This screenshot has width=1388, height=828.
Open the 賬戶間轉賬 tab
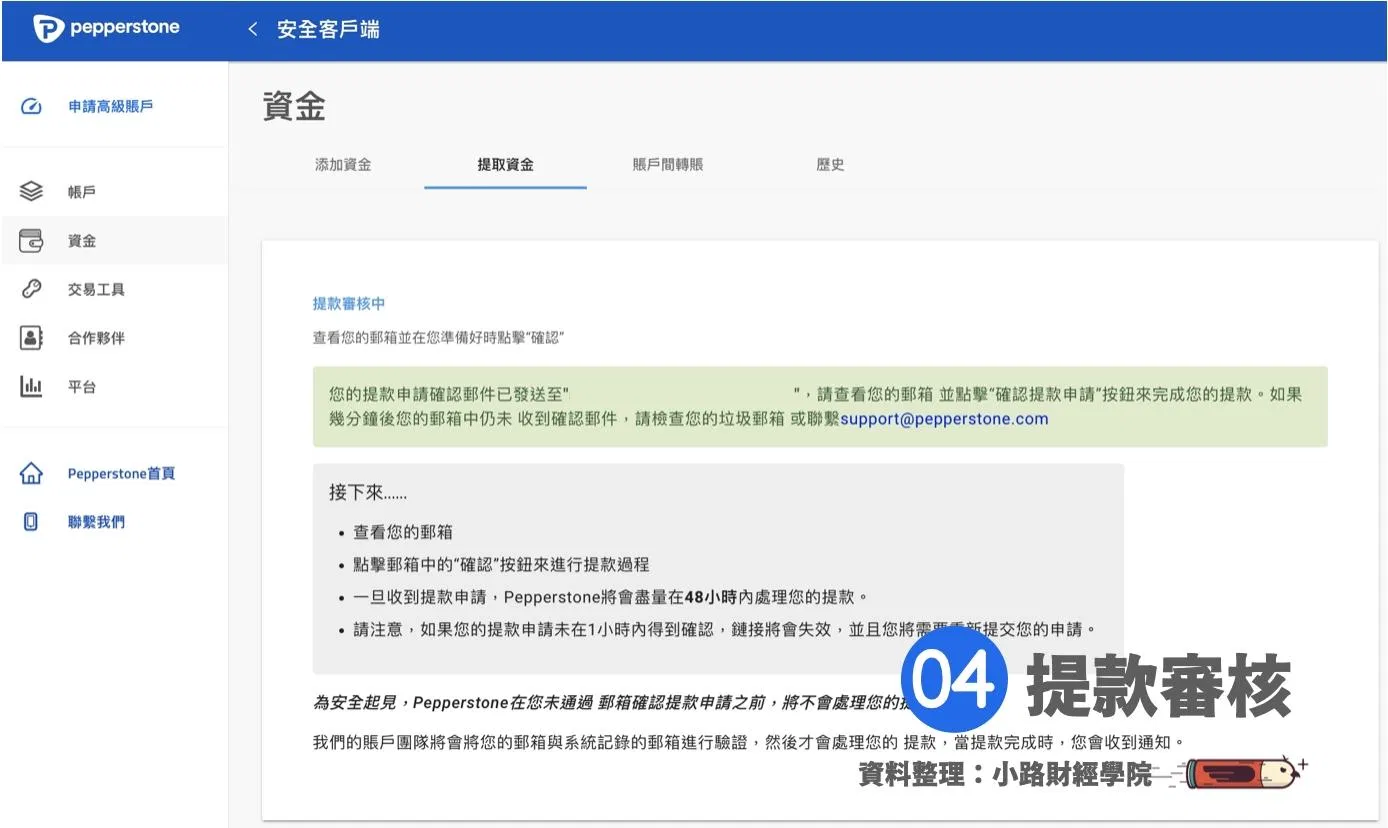(668, 165)
